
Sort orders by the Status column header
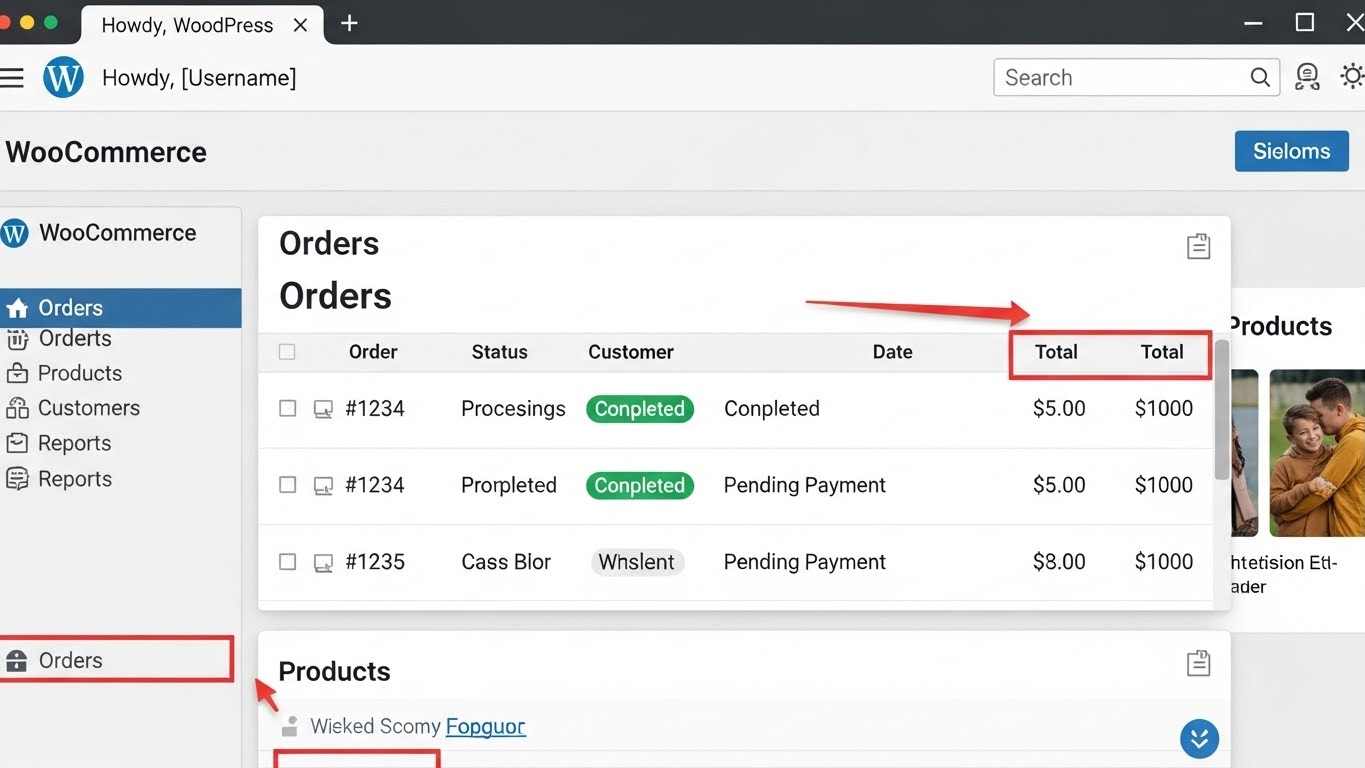(x=499, y=352)
